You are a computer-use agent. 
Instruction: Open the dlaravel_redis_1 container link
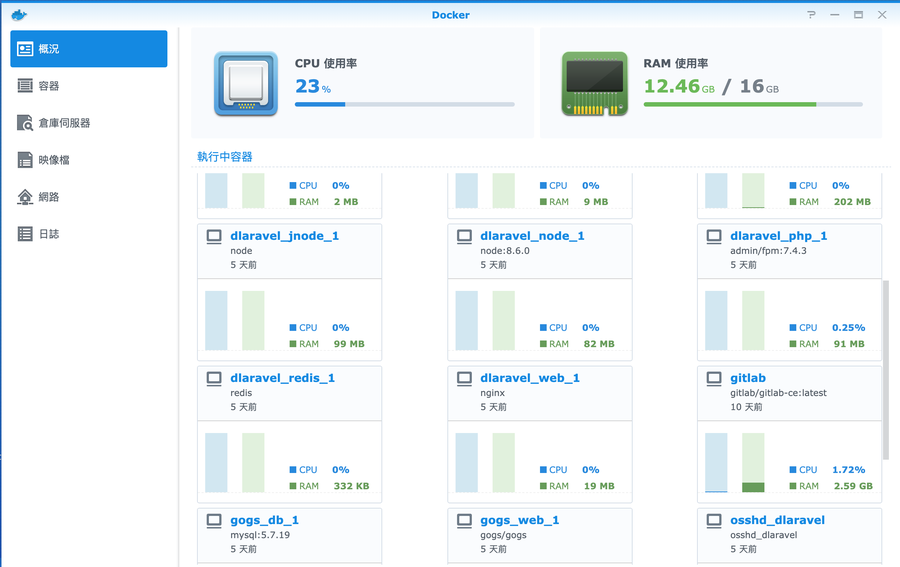pos(282,378)
